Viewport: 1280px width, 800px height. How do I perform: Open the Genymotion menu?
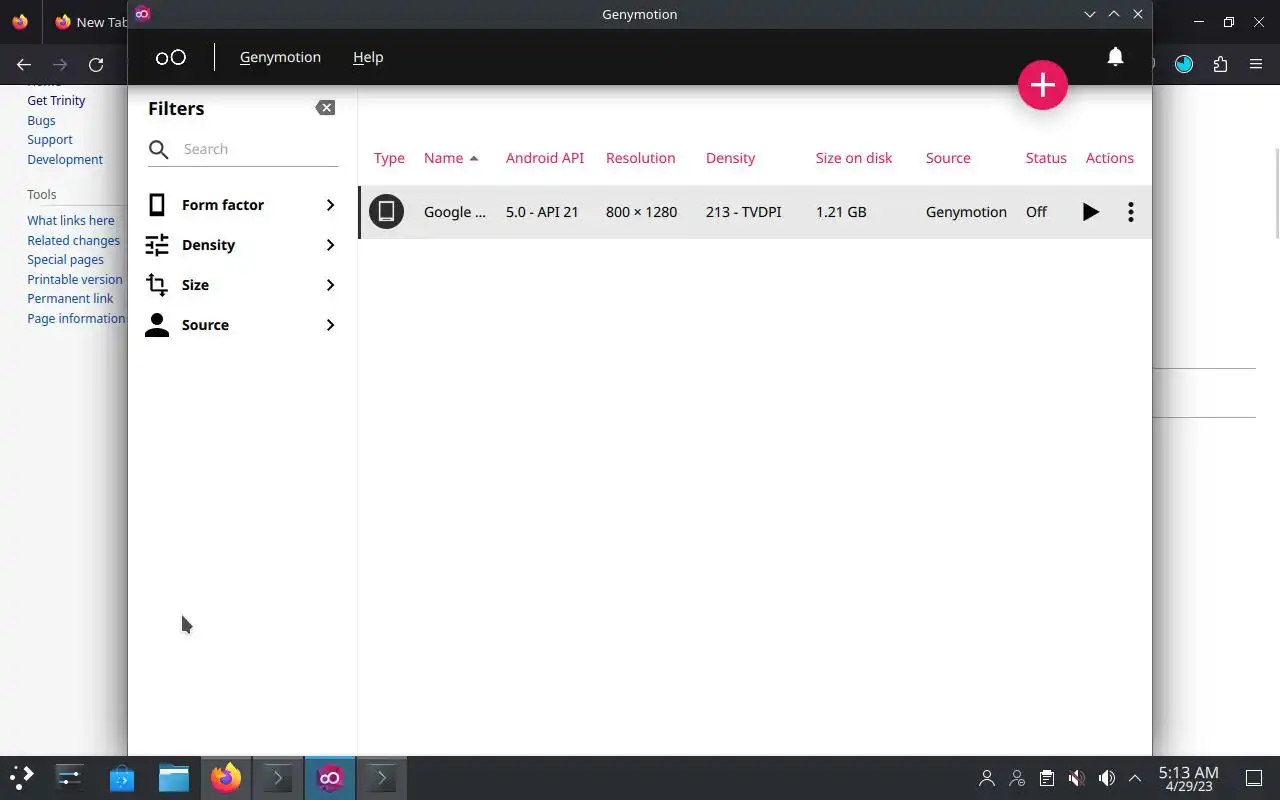point(280,57)
